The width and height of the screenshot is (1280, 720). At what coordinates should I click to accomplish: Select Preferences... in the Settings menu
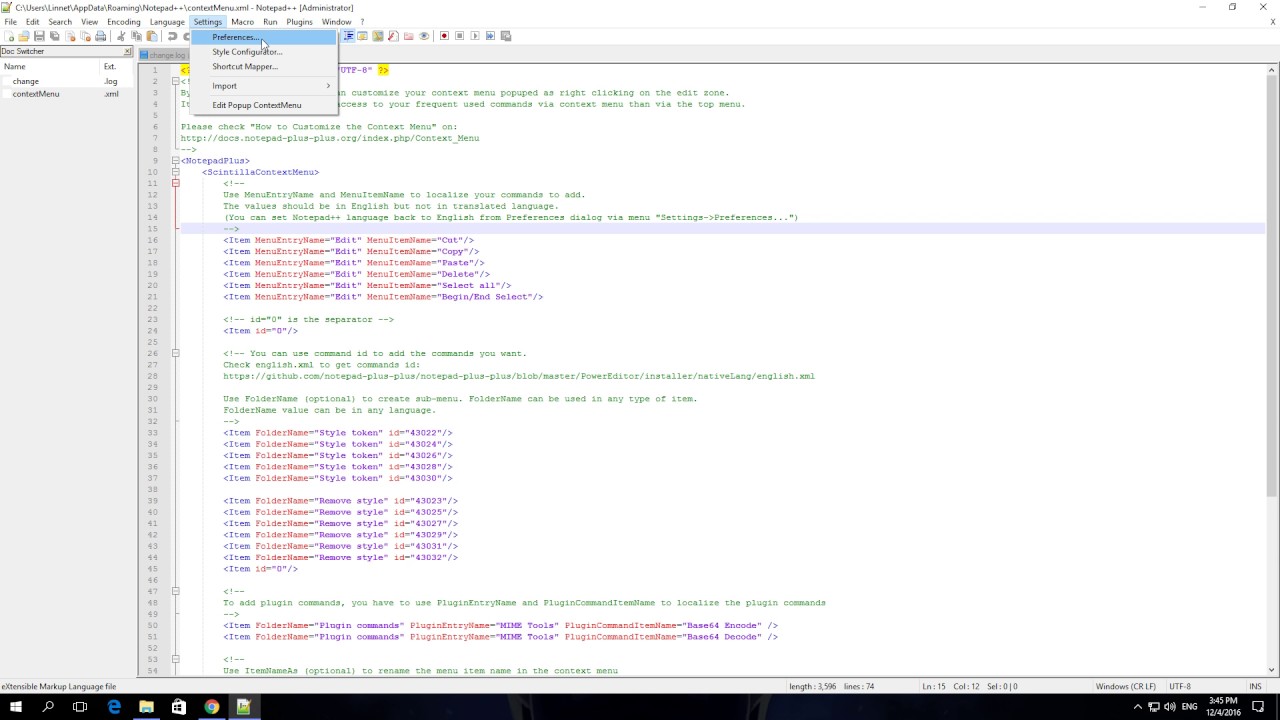pos(264,37)
